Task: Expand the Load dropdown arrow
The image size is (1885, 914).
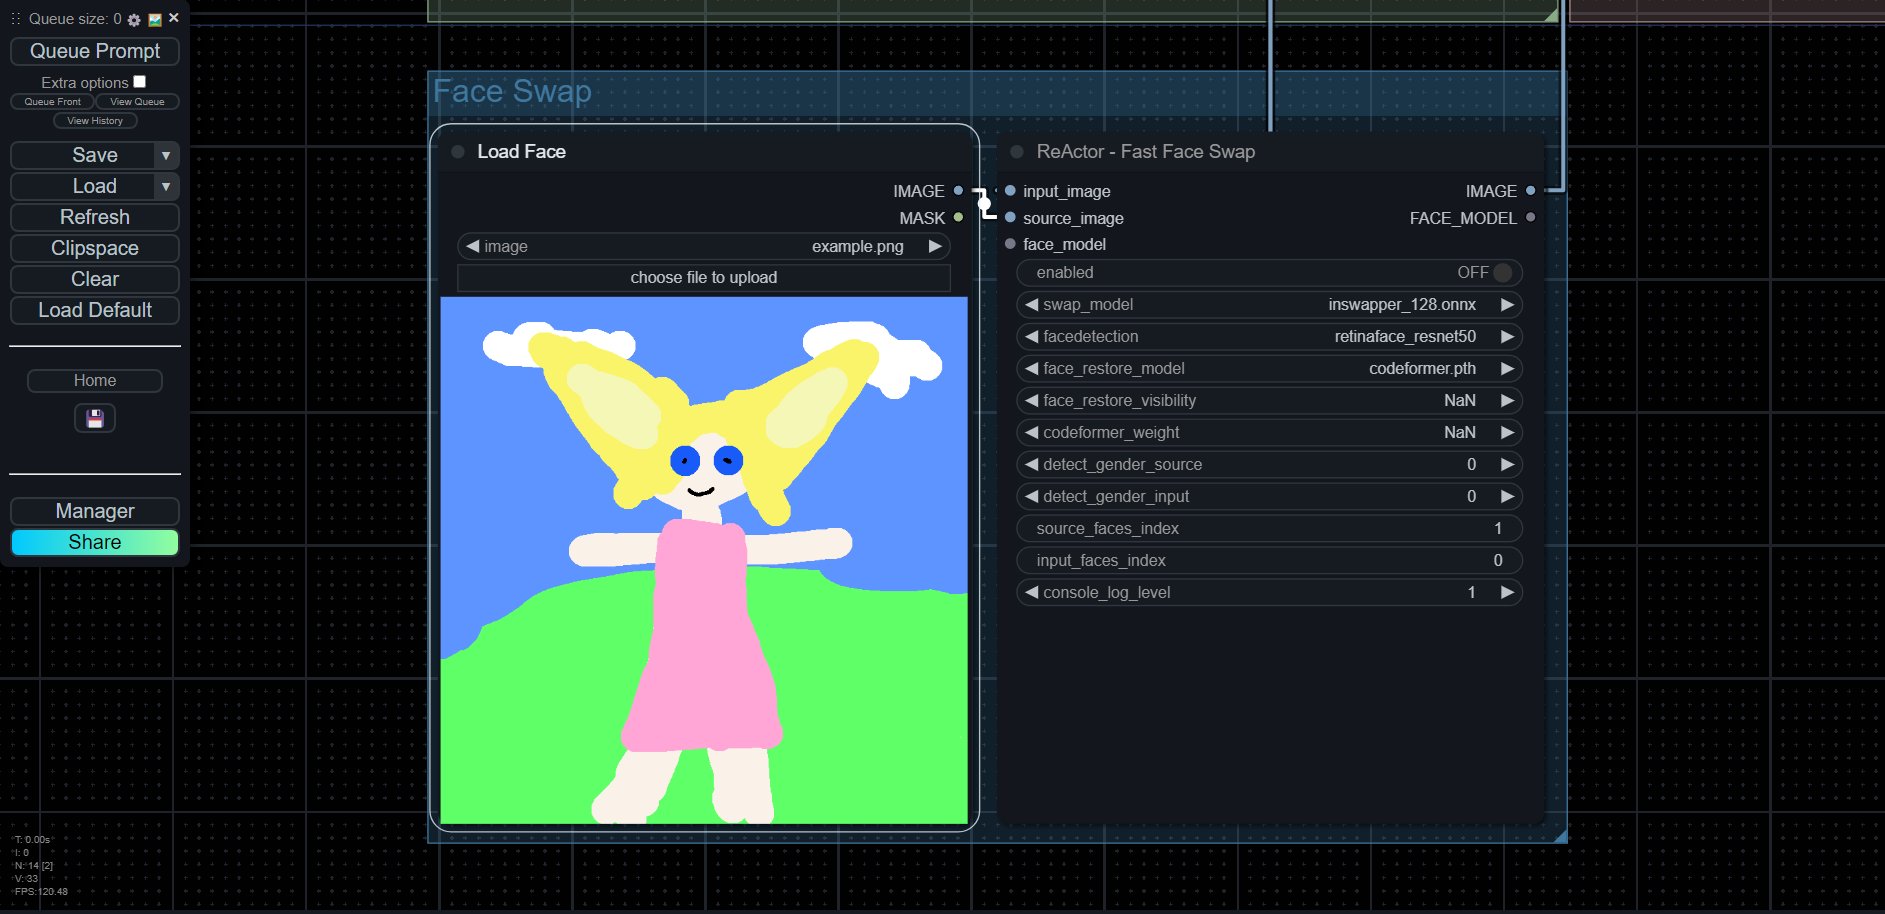Action: click(x=166, y=187)
